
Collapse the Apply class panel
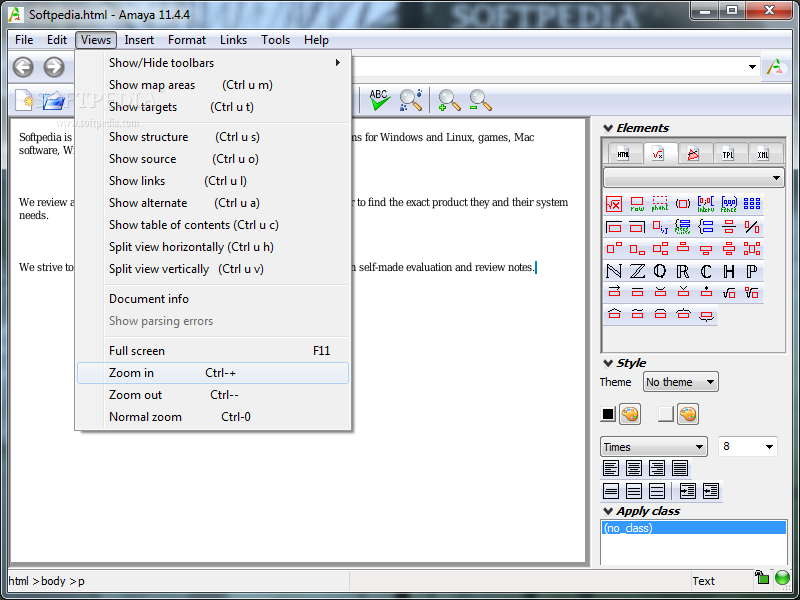[x=608, y=511]
